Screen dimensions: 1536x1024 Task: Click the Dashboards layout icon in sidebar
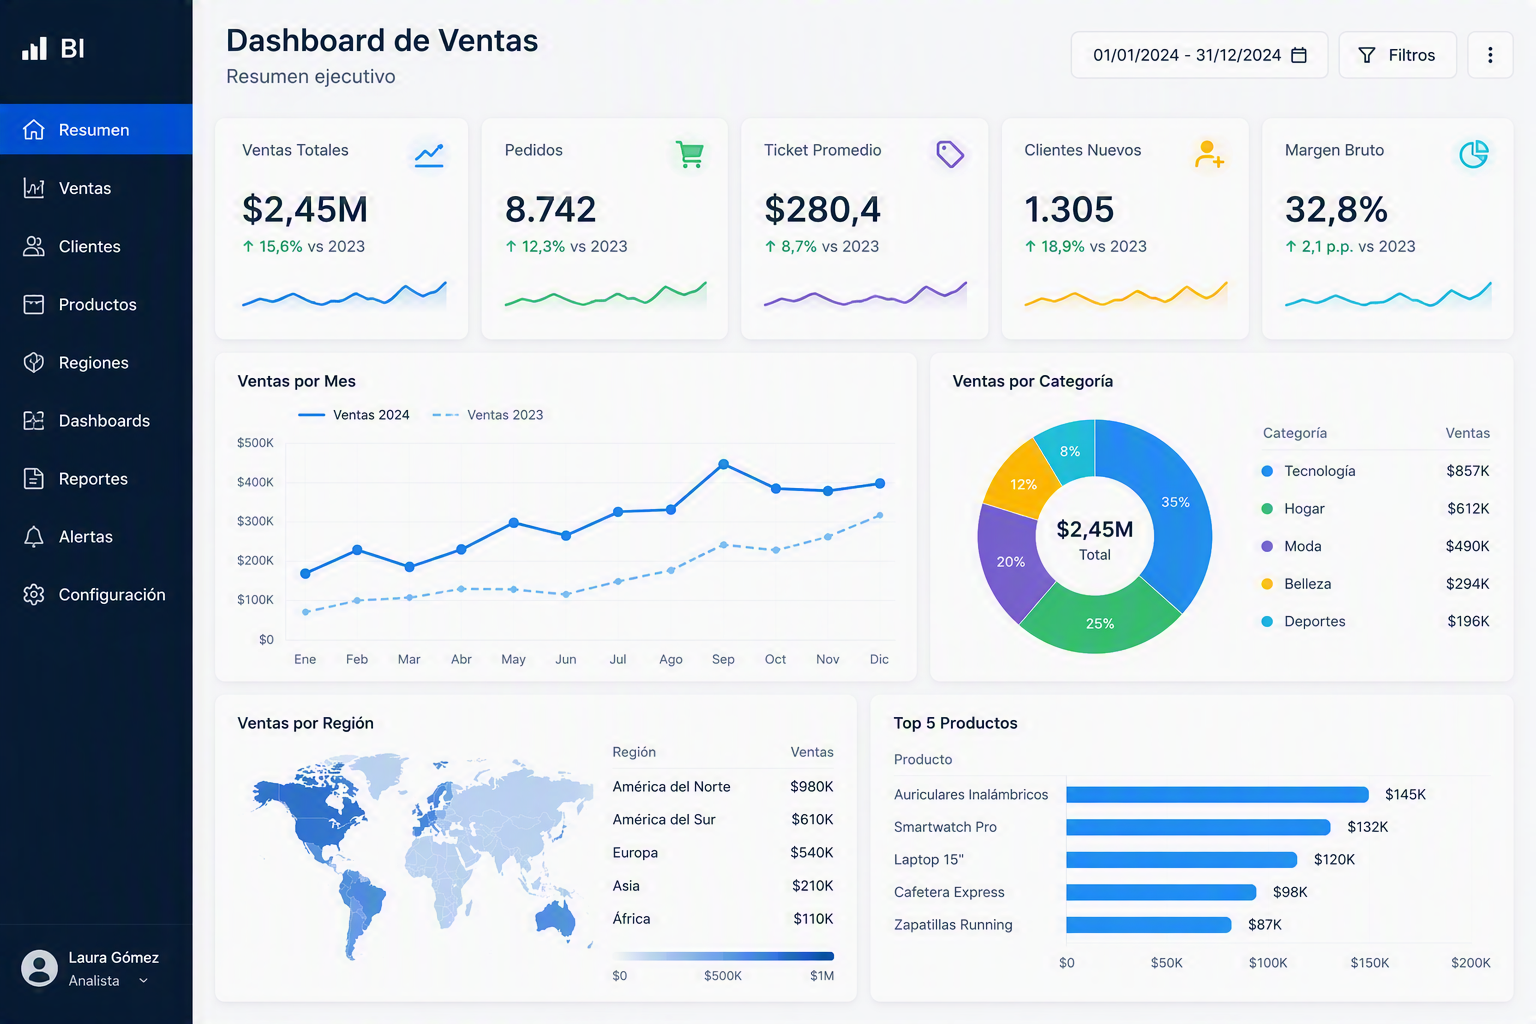click(34, 421)
